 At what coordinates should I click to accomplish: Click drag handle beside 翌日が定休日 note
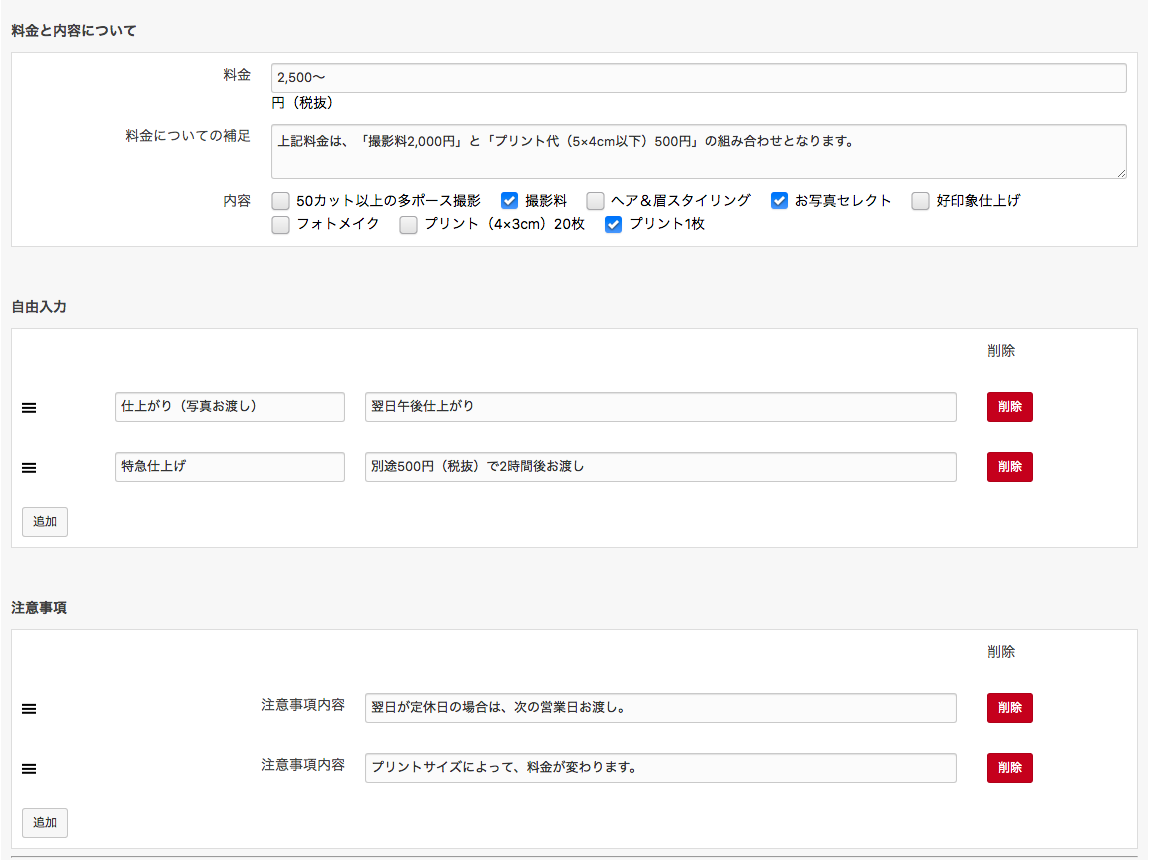click(29, 709)
